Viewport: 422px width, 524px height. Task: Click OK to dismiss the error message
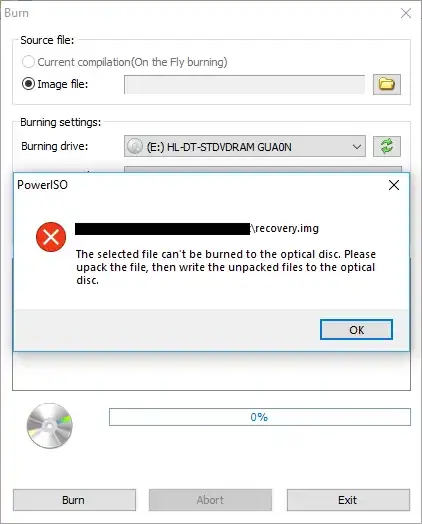[x=356, y=330]
